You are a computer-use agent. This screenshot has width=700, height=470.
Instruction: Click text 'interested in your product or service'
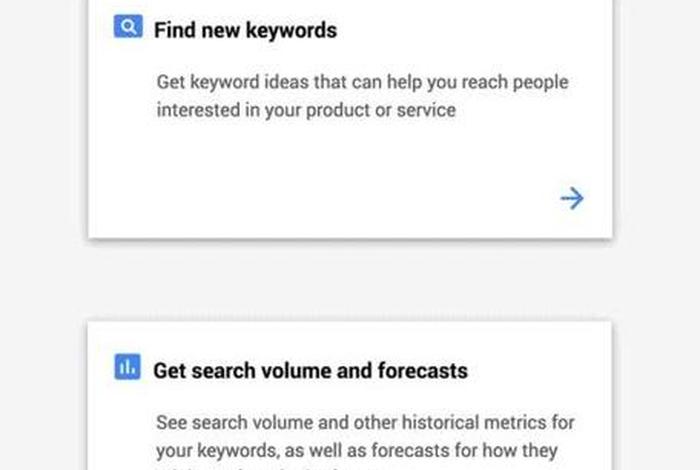tap(306, 110)
